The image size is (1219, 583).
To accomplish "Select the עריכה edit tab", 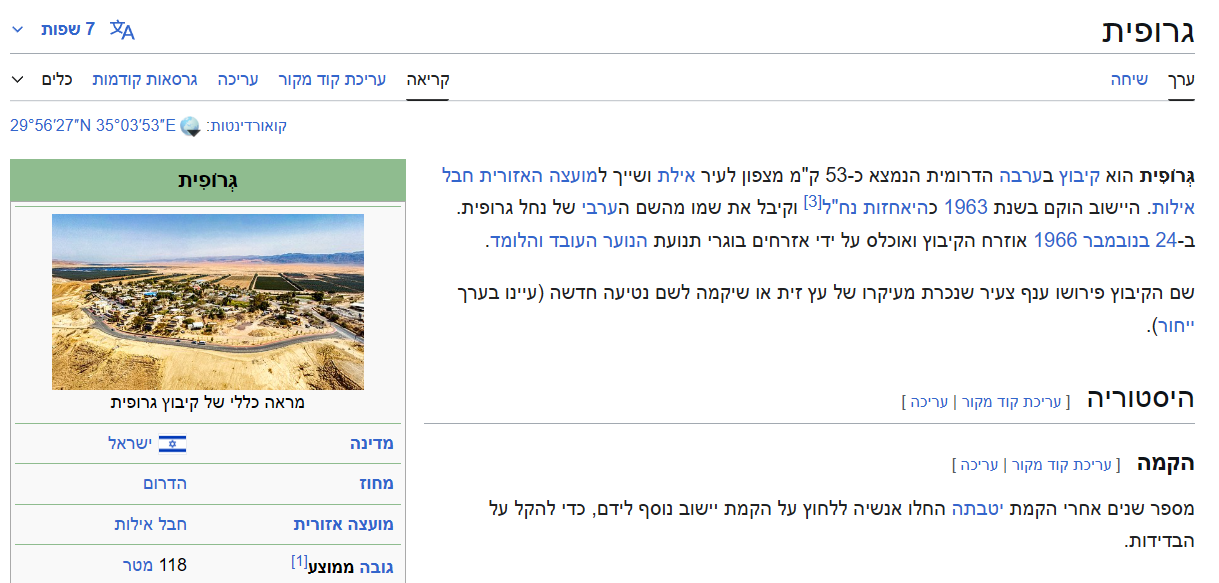I will point(238,79).
